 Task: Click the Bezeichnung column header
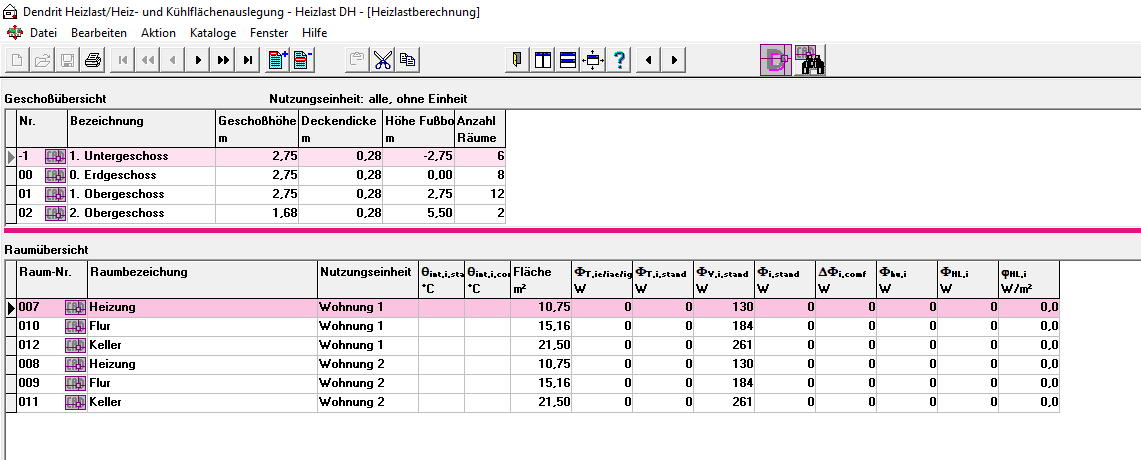[142, 128]
